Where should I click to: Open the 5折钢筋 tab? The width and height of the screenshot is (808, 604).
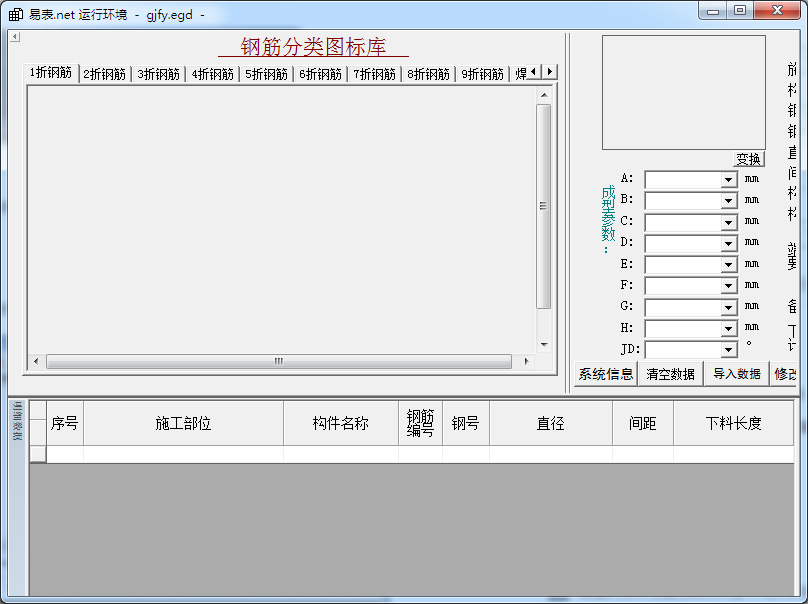point(266,74)
